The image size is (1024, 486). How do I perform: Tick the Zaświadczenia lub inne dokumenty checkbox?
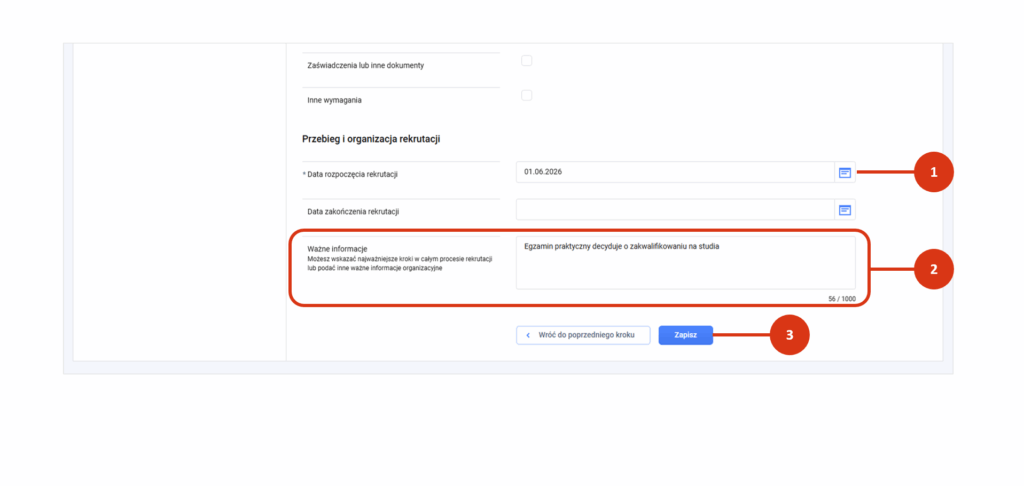click(x=527, y=61)
